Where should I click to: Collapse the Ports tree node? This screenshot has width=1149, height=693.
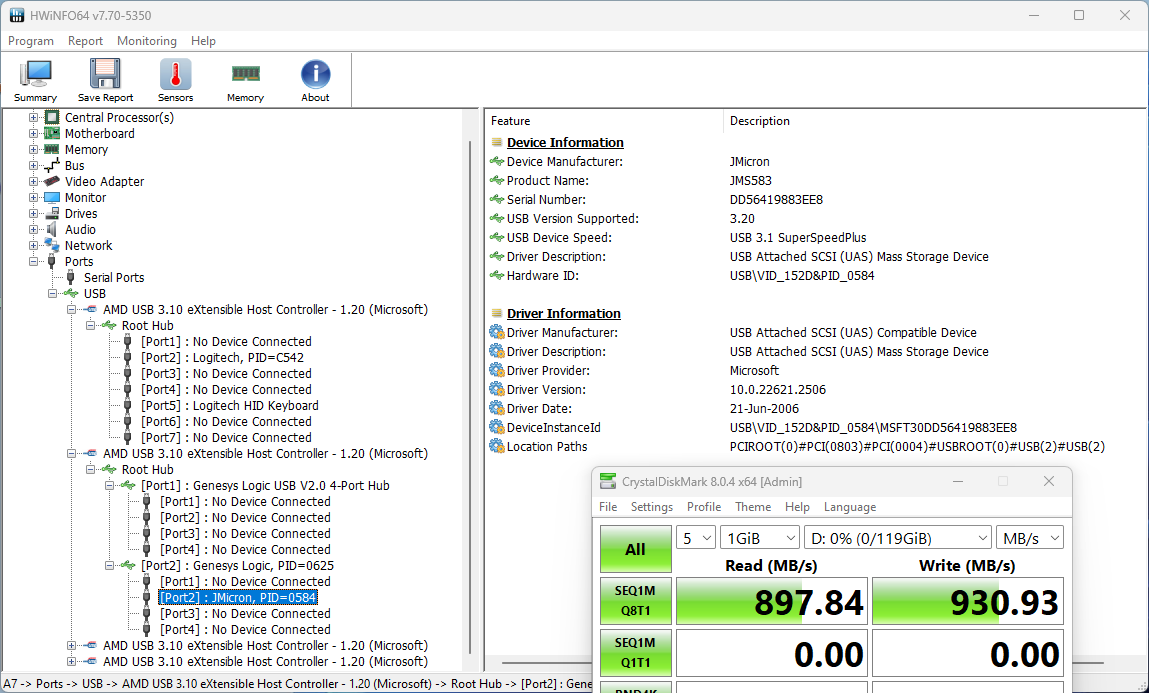(33, 262)
